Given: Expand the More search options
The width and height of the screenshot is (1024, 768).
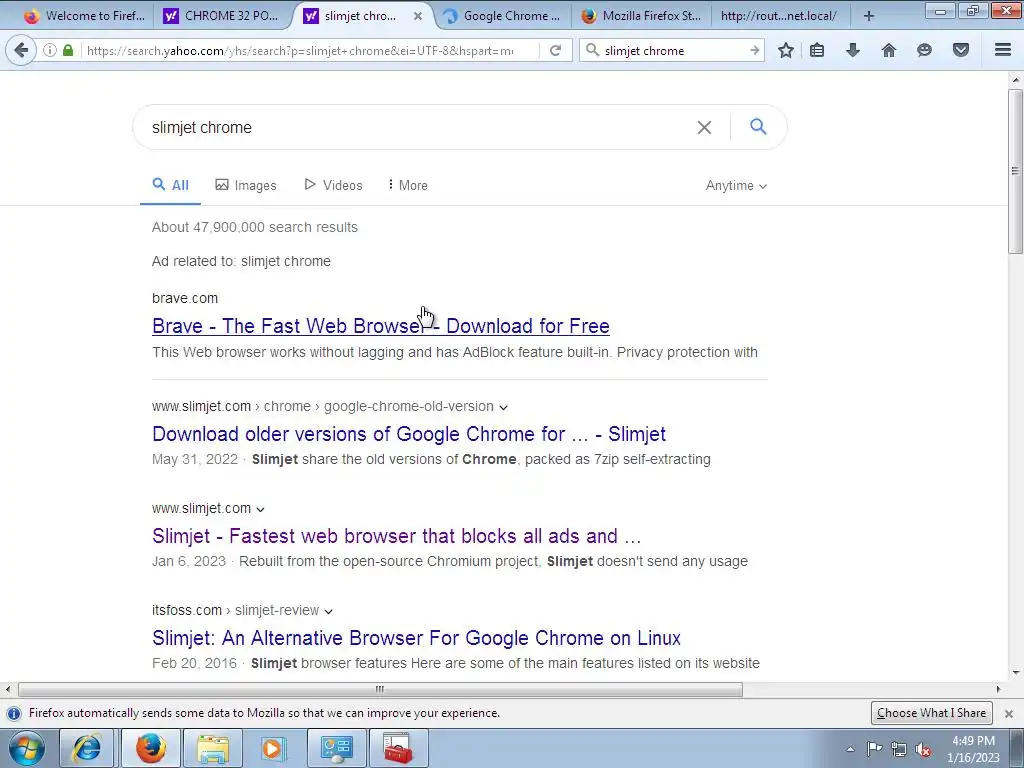Looking at the screenshot, I should click(408, 185).
